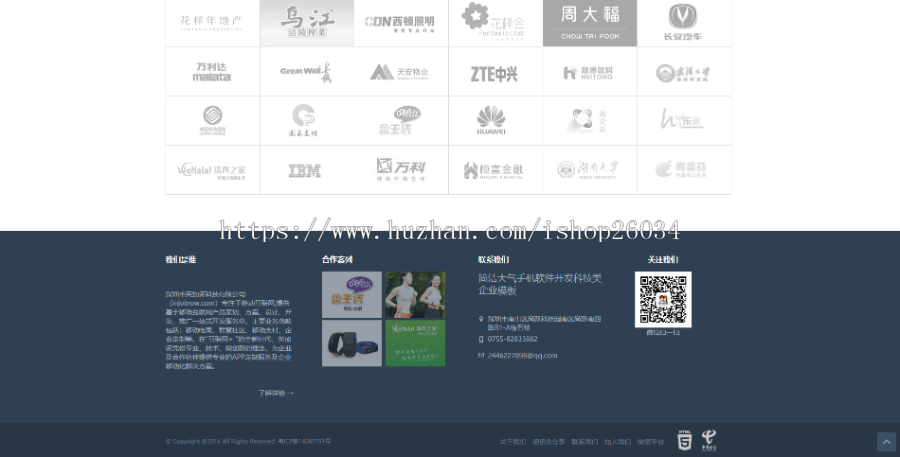The image size is (900, 457).
Task: Open 加入我们 footer link
Action: pos(618,441)
